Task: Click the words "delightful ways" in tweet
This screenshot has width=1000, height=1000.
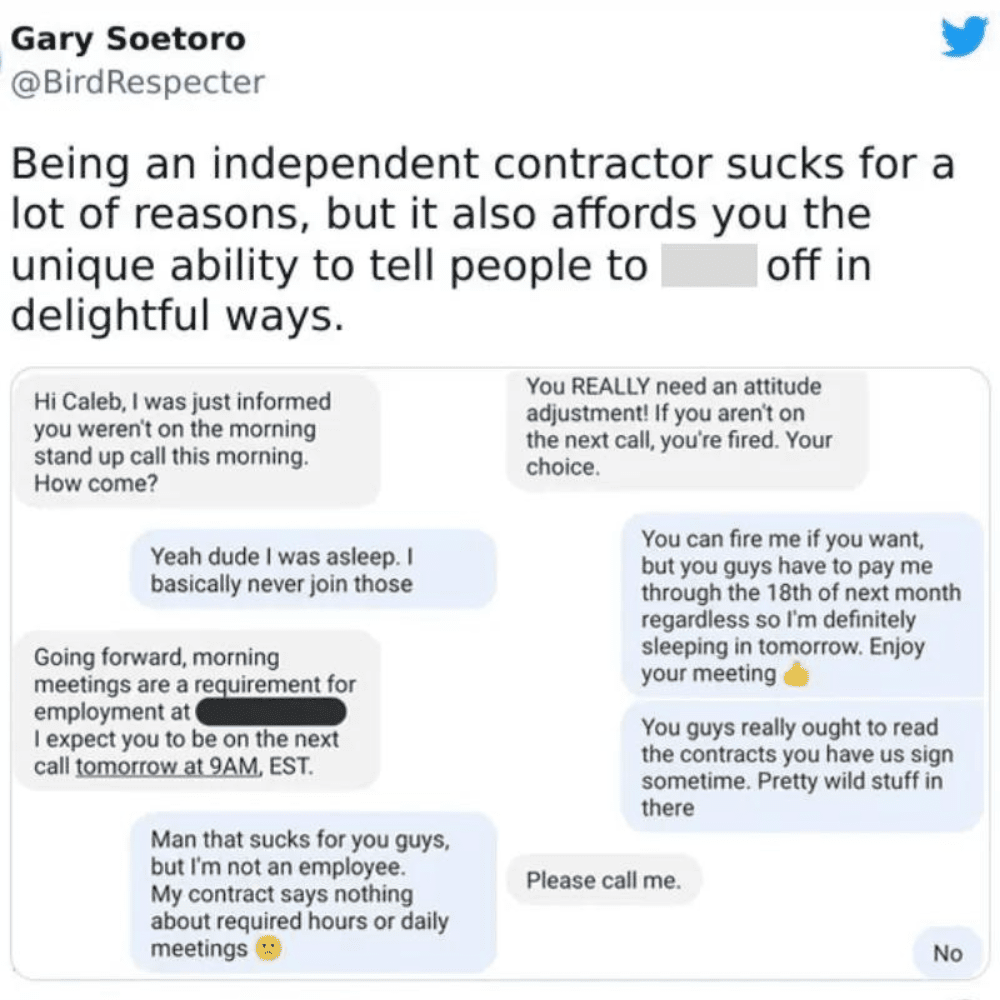Action: 178,317
